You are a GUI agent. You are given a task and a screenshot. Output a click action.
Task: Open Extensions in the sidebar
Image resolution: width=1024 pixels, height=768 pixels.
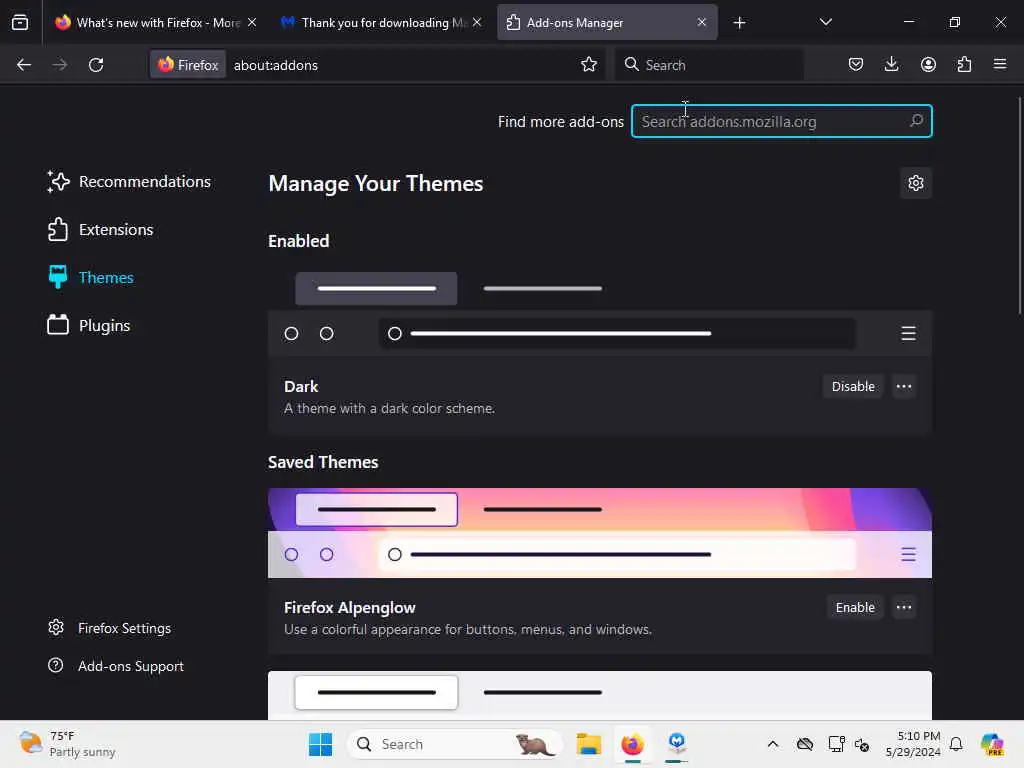pyautogui.click(x=101, y=230)
